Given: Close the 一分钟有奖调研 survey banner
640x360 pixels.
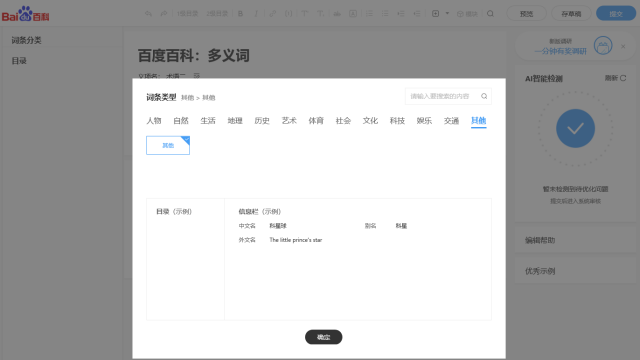Looking at the screenshot, I should [623, 47].
